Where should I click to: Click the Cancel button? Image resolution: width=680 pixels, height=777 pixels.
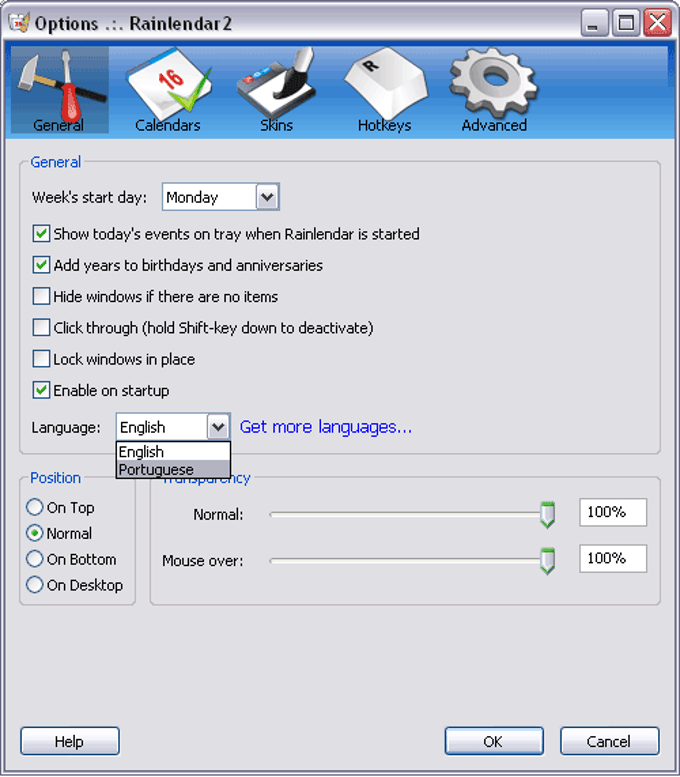(x=610, y=741)
